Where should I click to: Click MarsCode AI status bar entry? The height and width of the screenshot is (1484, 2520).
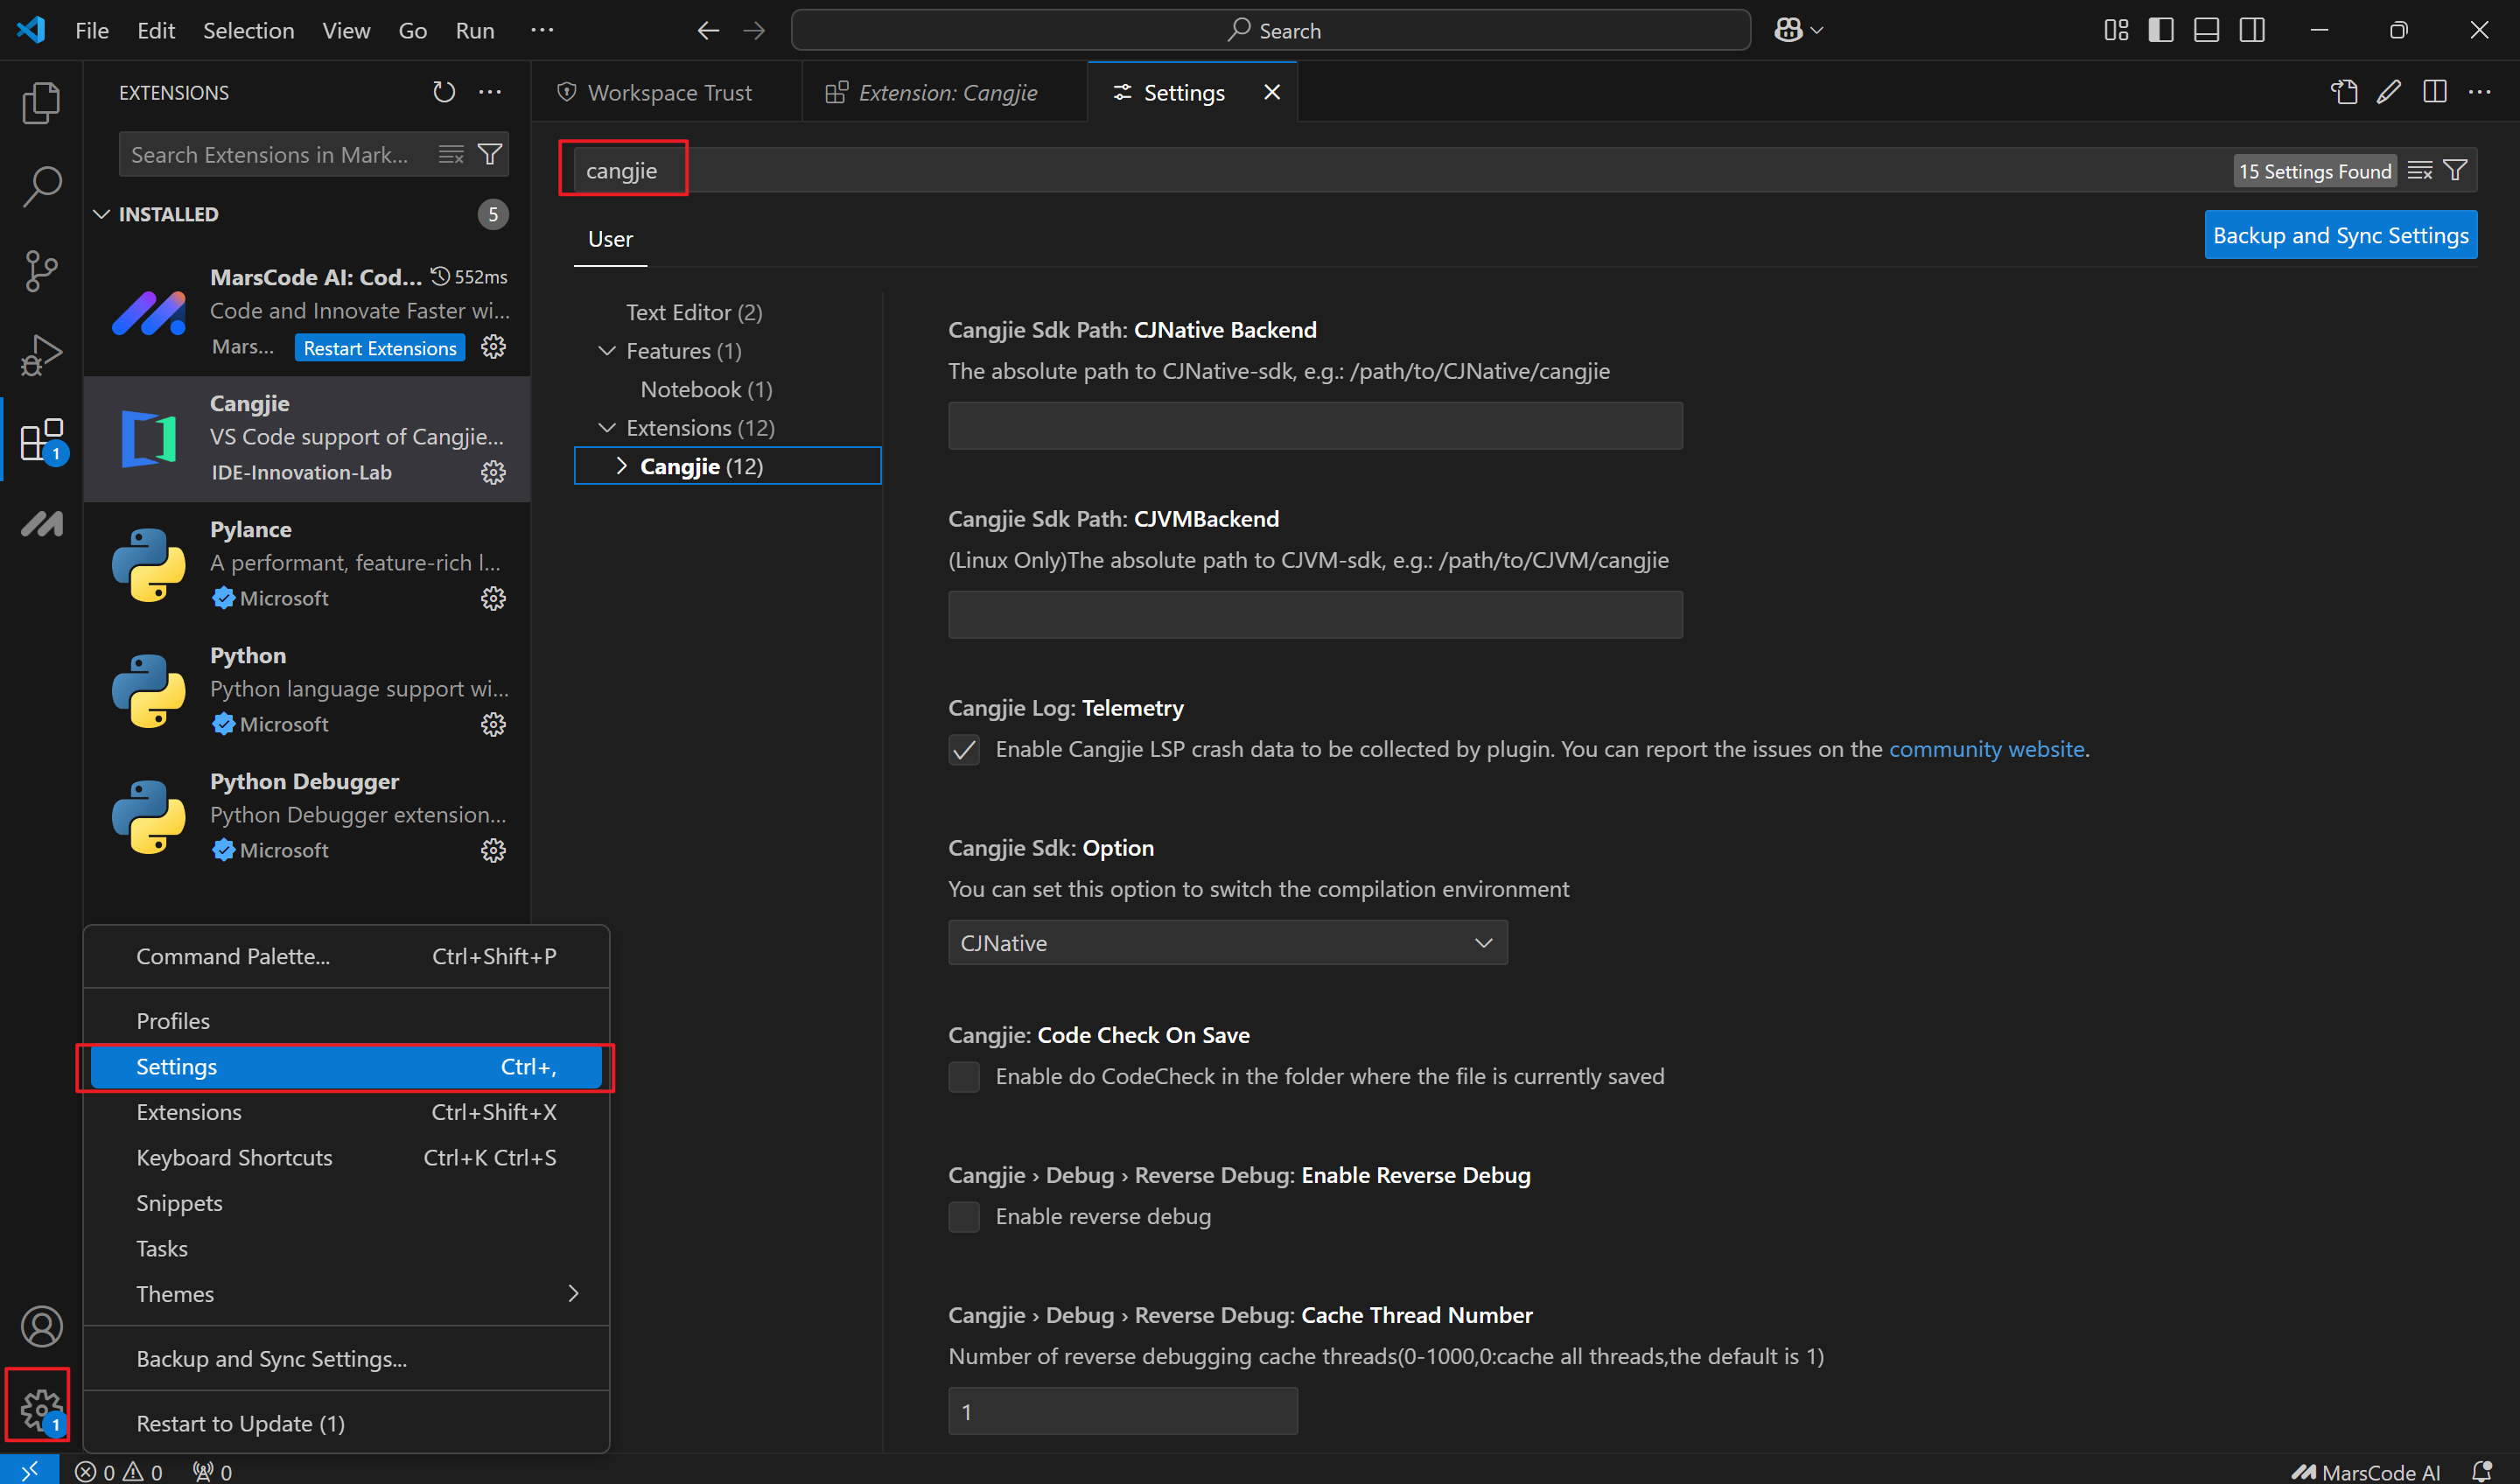[2365, 1471]
